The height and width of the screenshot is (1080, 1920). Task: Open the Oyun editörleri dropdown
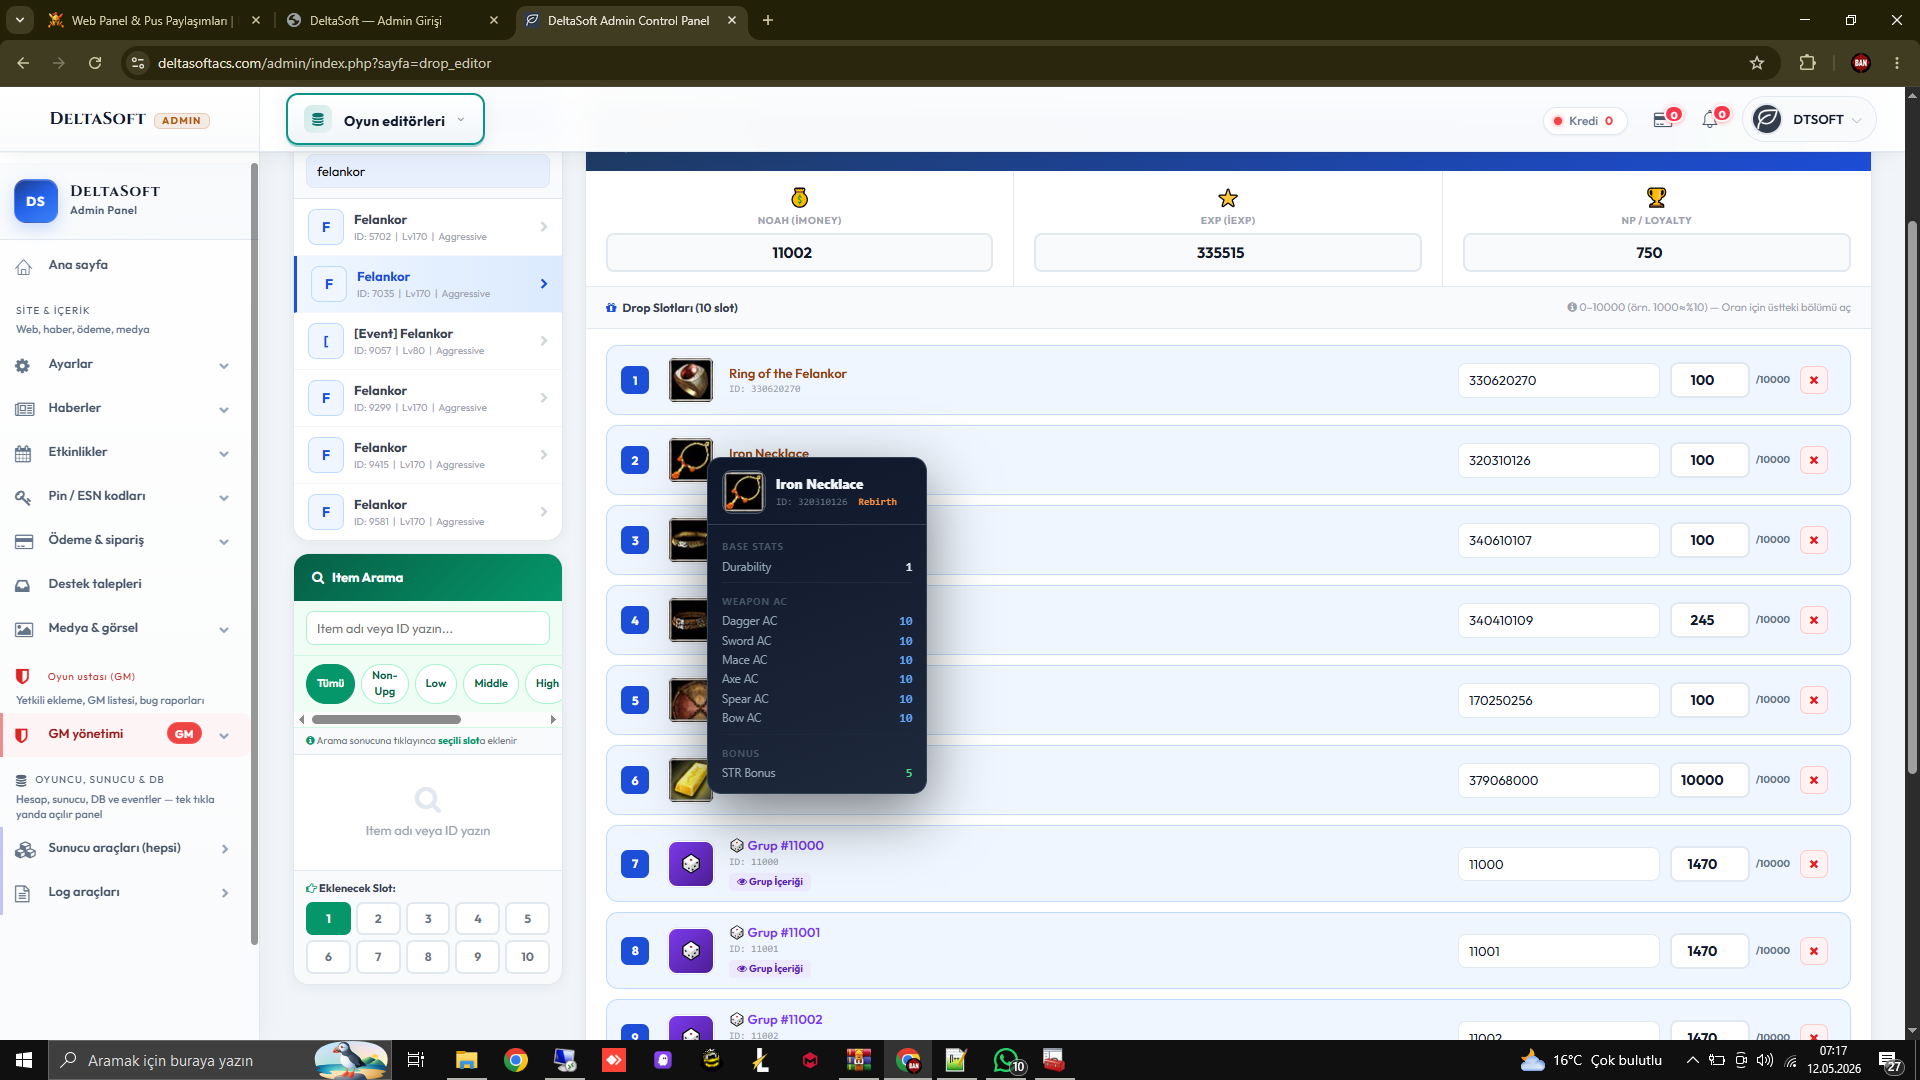tap(385, 120)
